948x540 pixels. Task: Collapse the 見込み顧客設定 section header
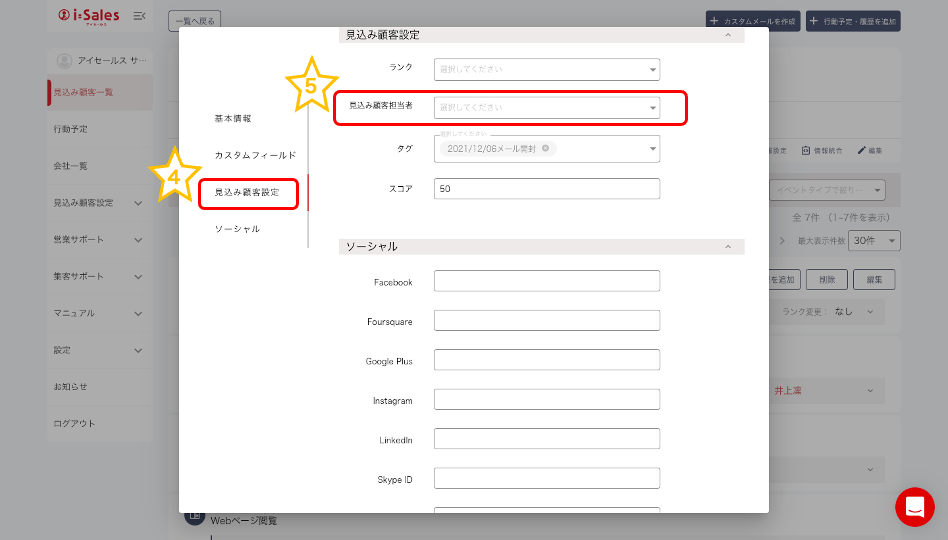pyautogui.click(x=727, y=35)
